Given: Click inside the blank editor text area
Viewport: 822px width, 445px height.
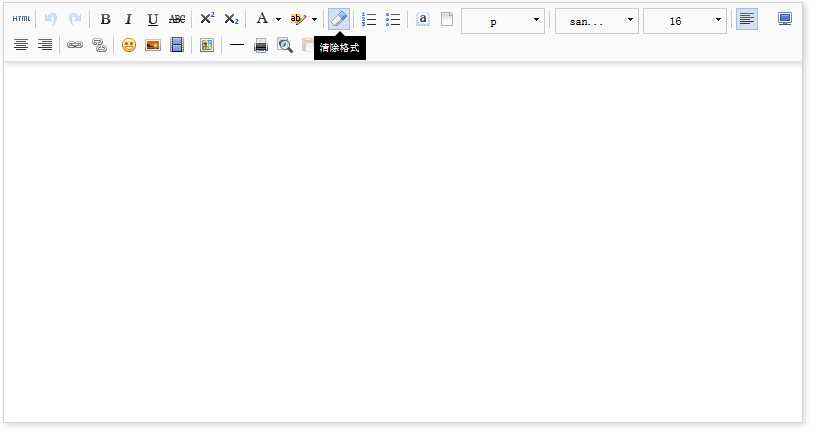Looking at the screenshot, I should click(x=403, y=241).
